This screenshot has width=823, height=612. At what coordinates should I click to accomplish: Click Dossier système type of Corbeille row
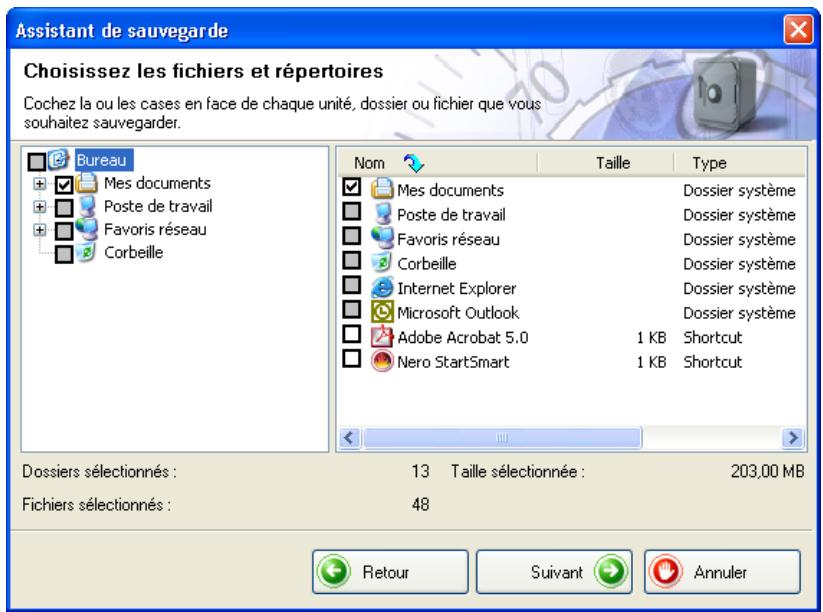(739, 264)
